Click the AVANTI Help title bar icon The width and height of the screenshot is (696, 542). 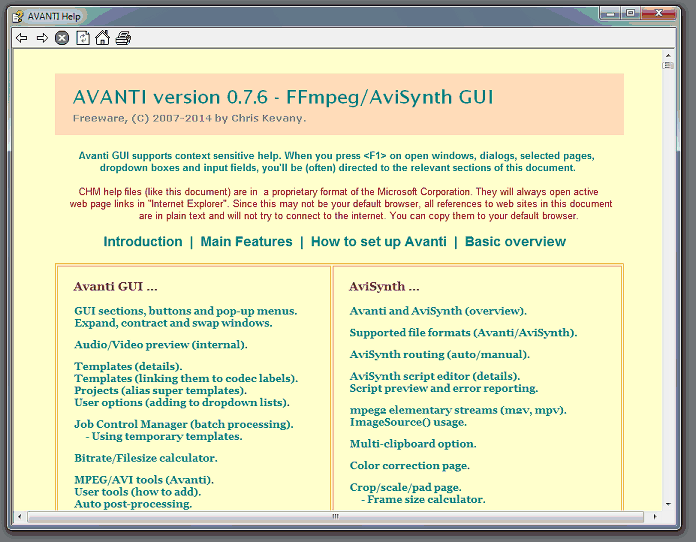tap(18, 17)
